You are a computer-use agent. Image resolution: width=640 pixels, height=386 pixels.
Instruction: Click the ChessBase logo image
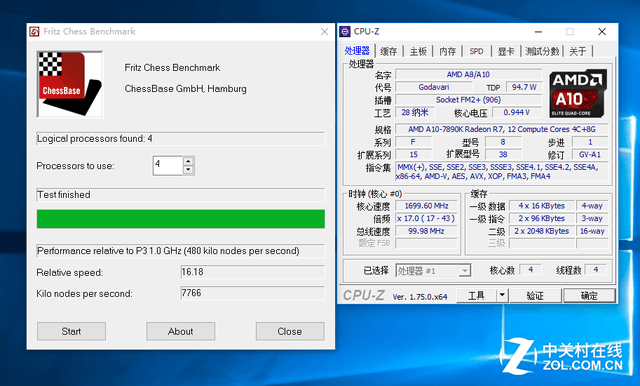pyautogui.click(x=70, y=84)
